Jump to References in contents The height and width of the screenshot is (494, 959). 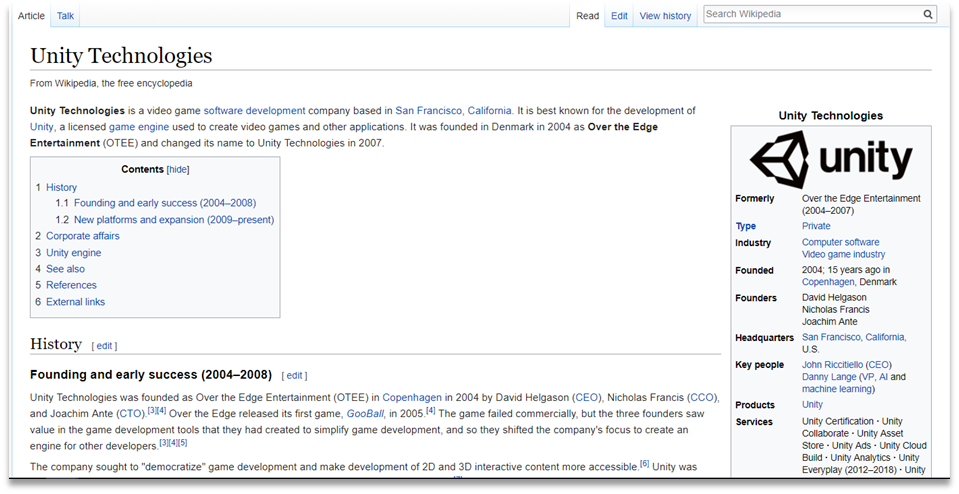click(71, 285)
